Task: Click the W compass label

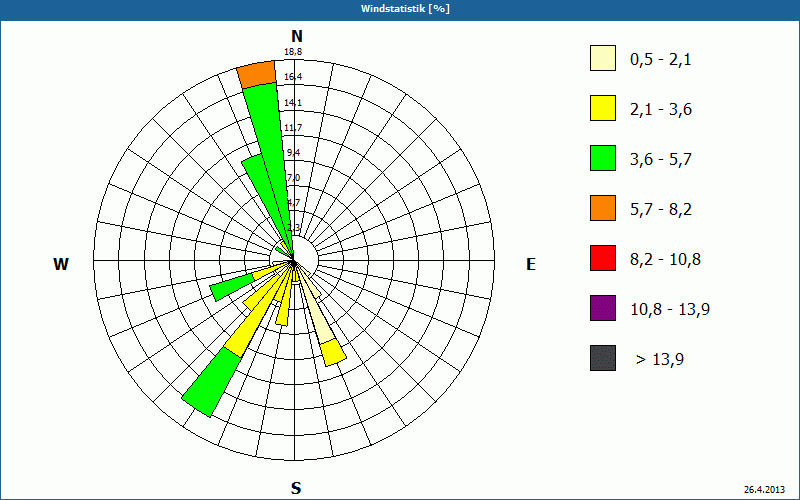Action: click(61, 264)
